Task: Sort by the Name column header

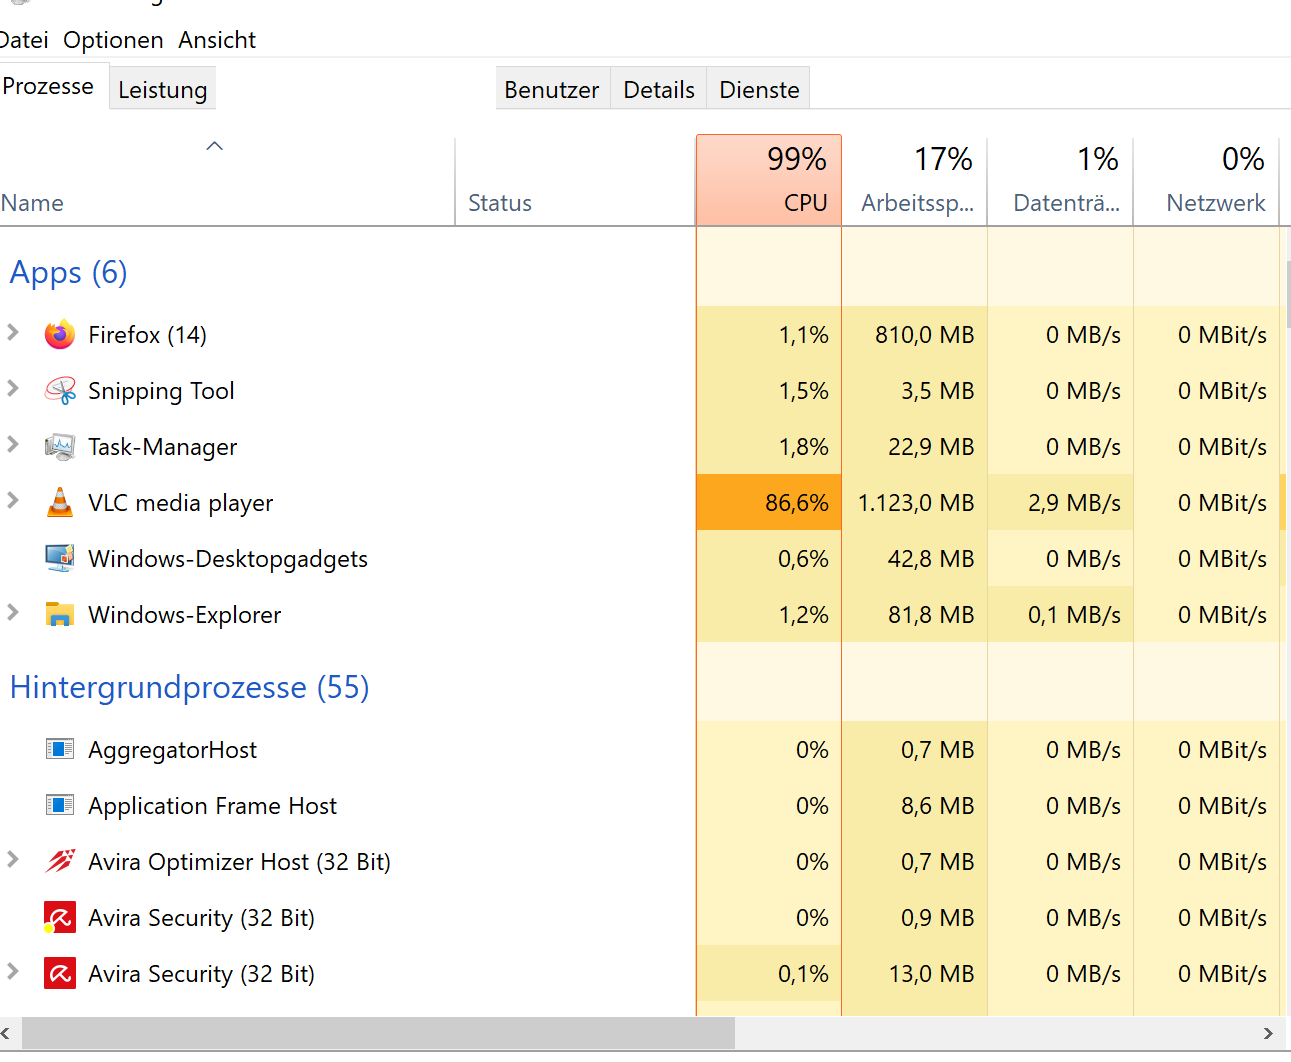Action: point(227,180)
